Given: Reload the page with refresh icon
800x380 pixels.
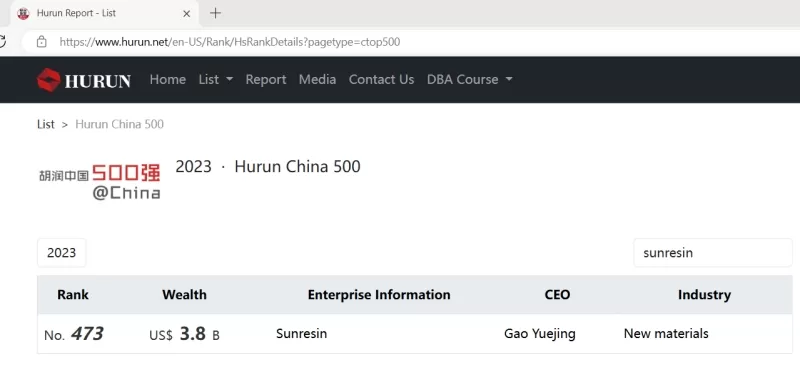Looking at the screenshot, I should pyautogui.click(x=3, y=42).
